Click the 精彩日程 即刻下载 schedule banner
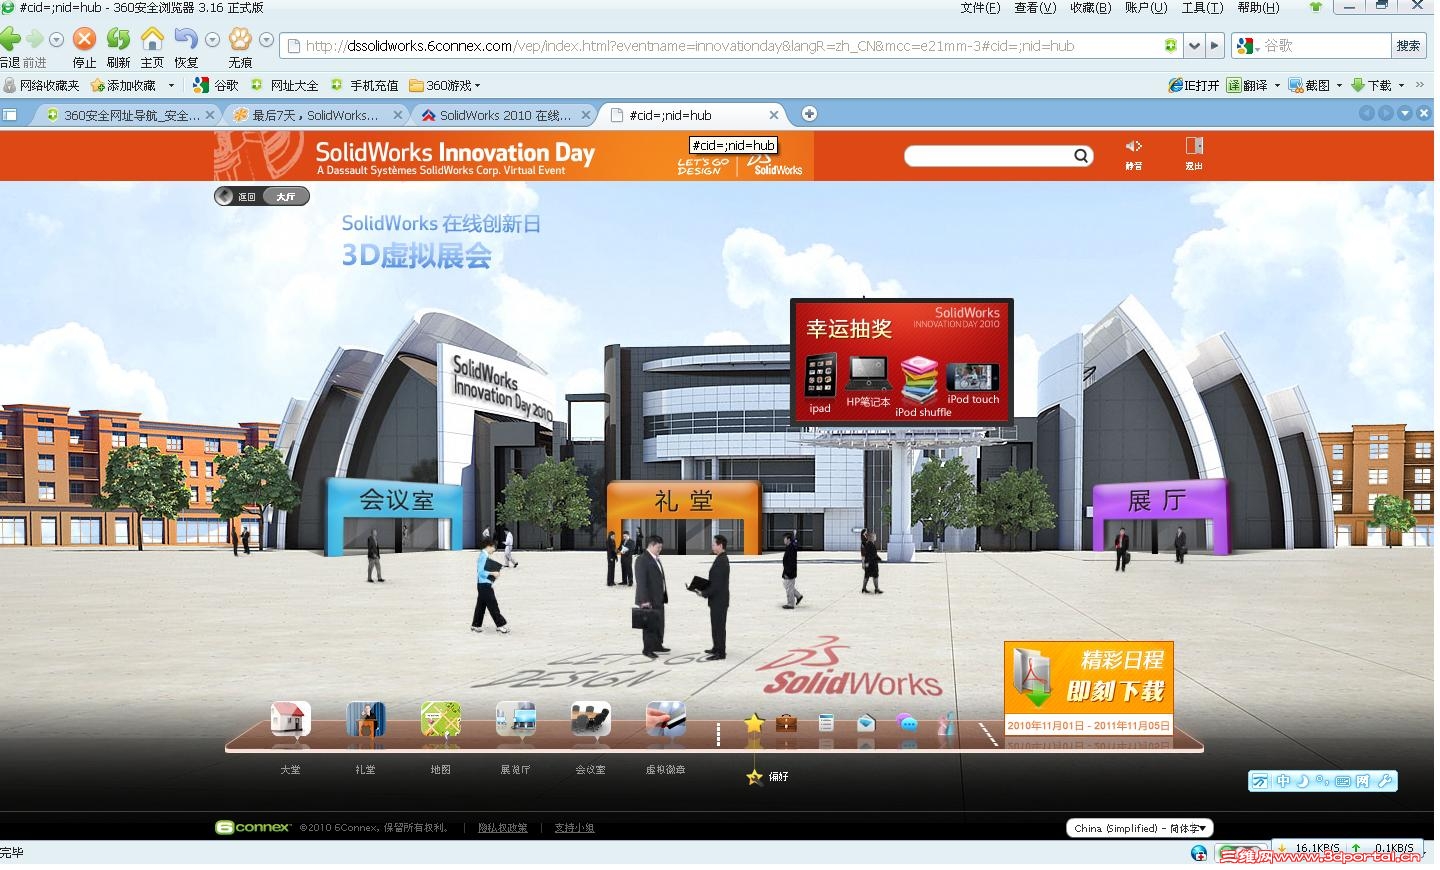Screen dimensions: 1440x870 (1089, 689)
